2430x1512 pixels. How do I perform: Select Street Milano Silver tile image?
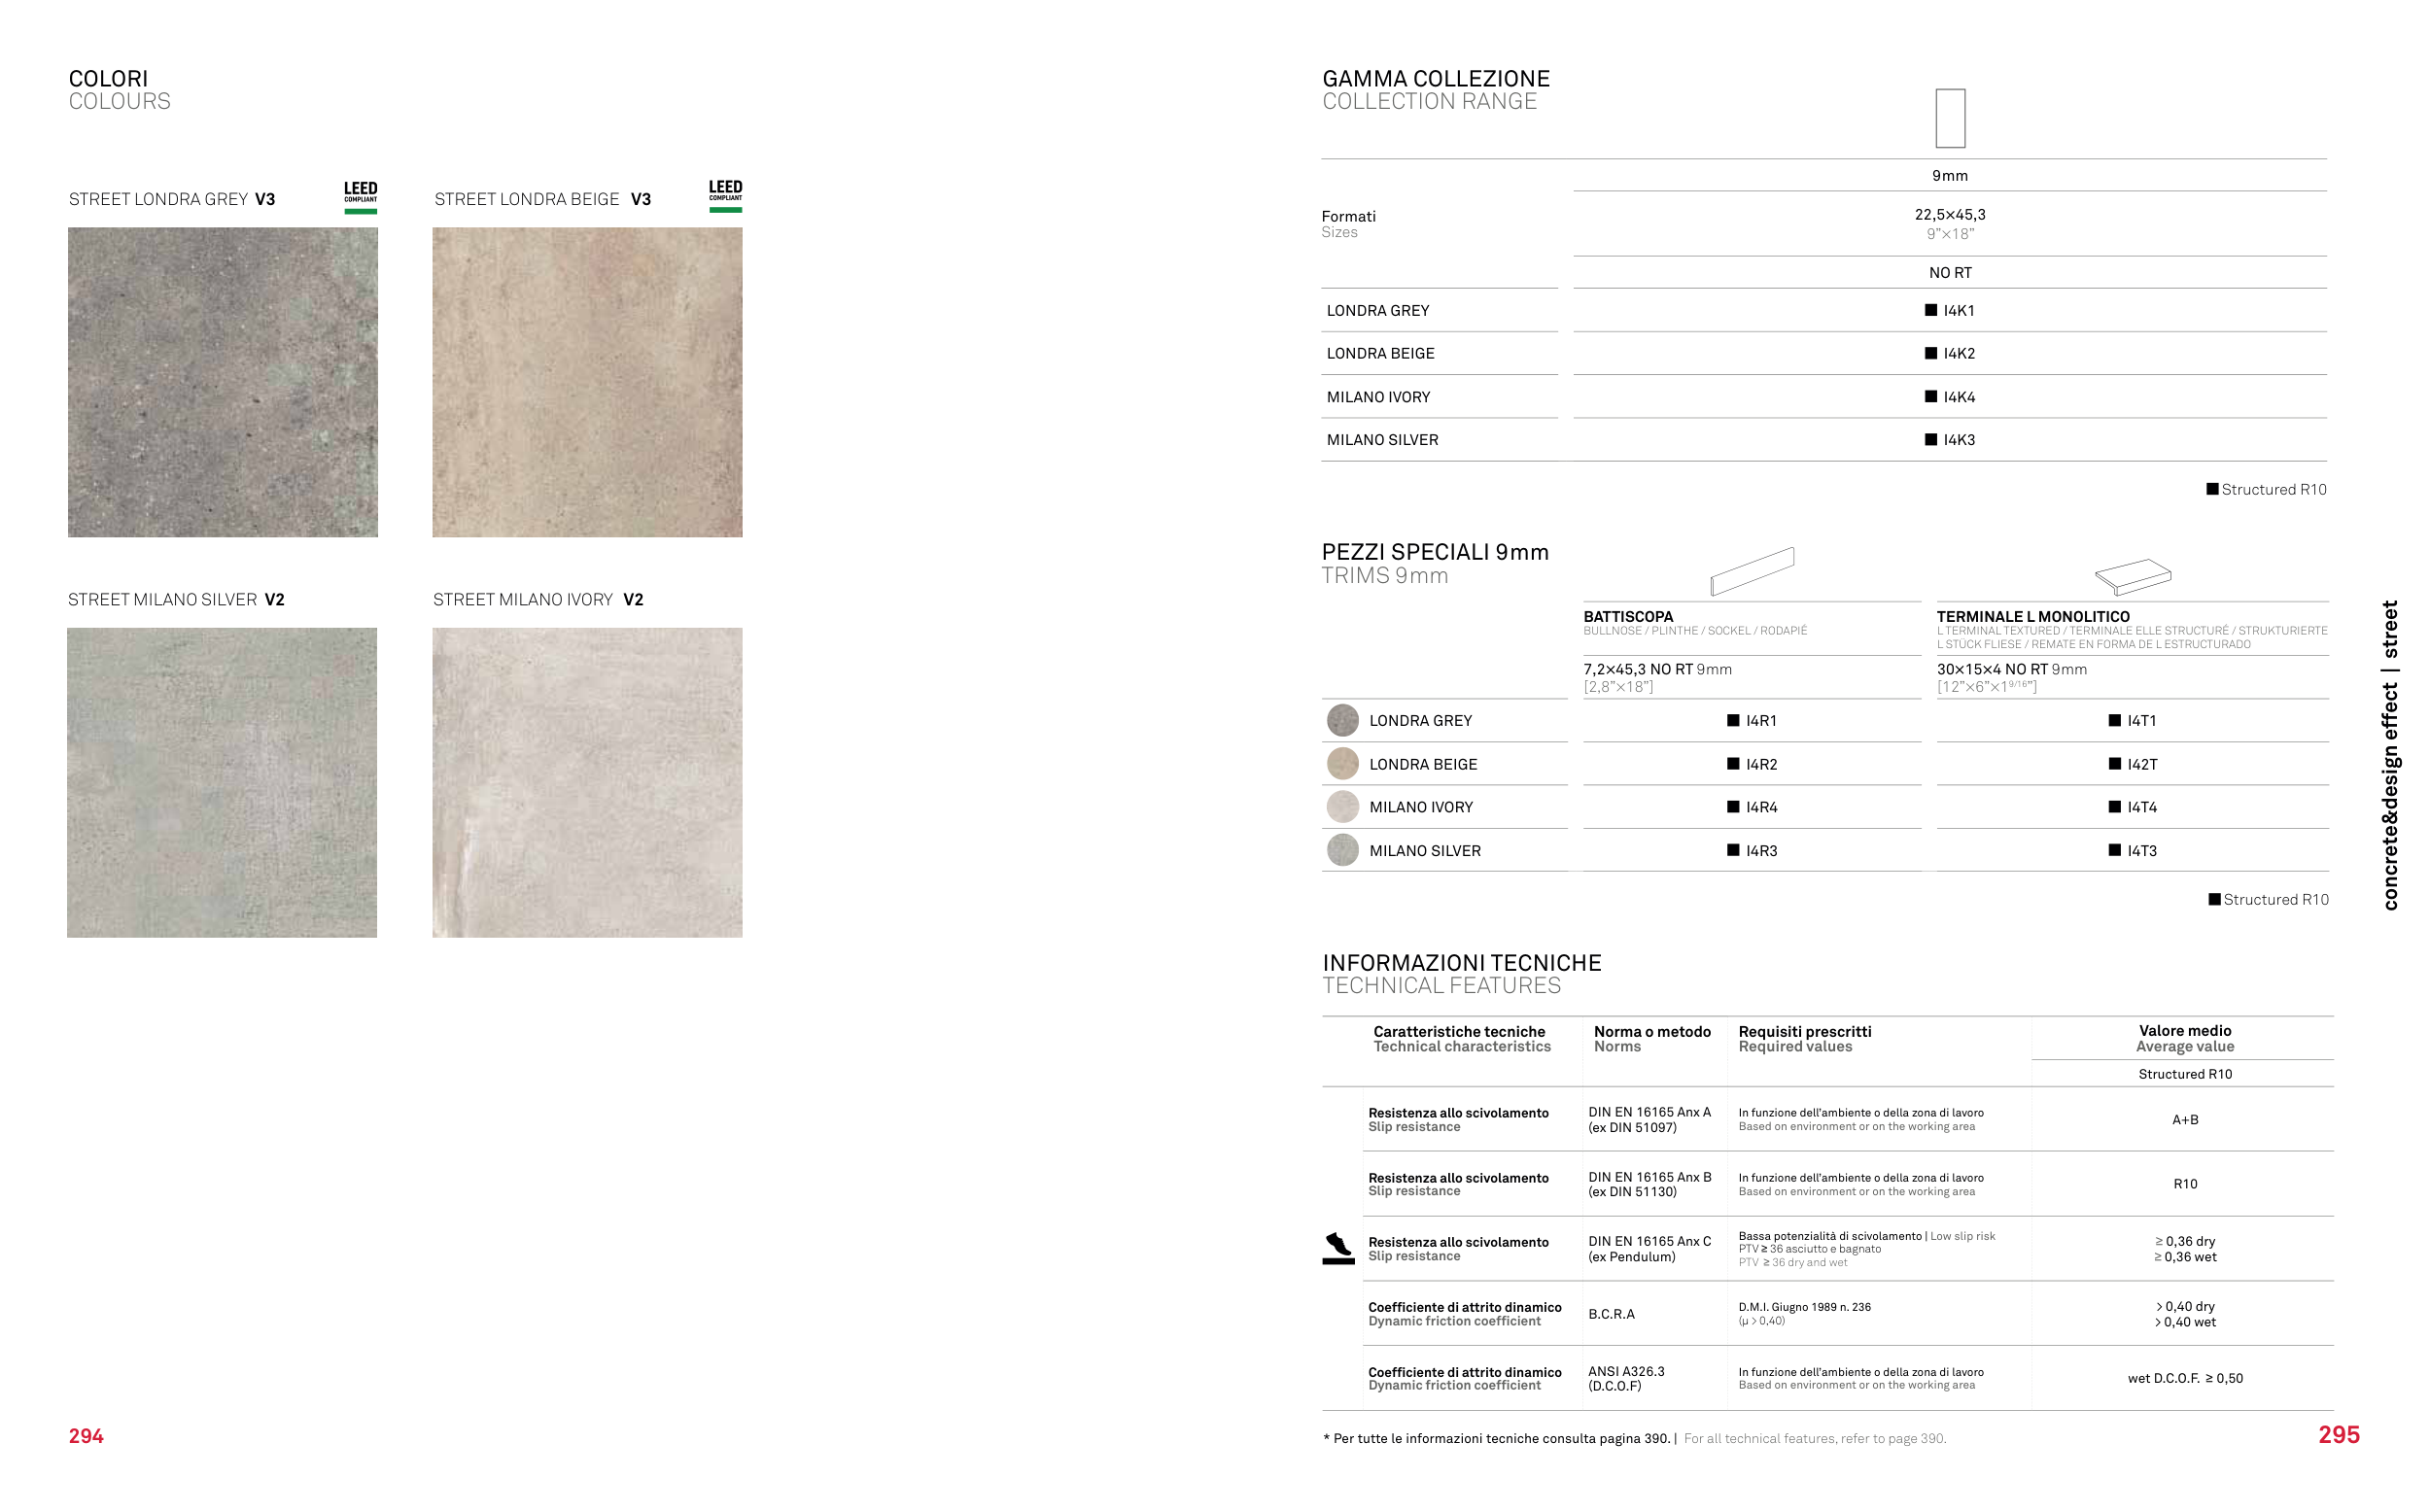click(x=222, y=782)
